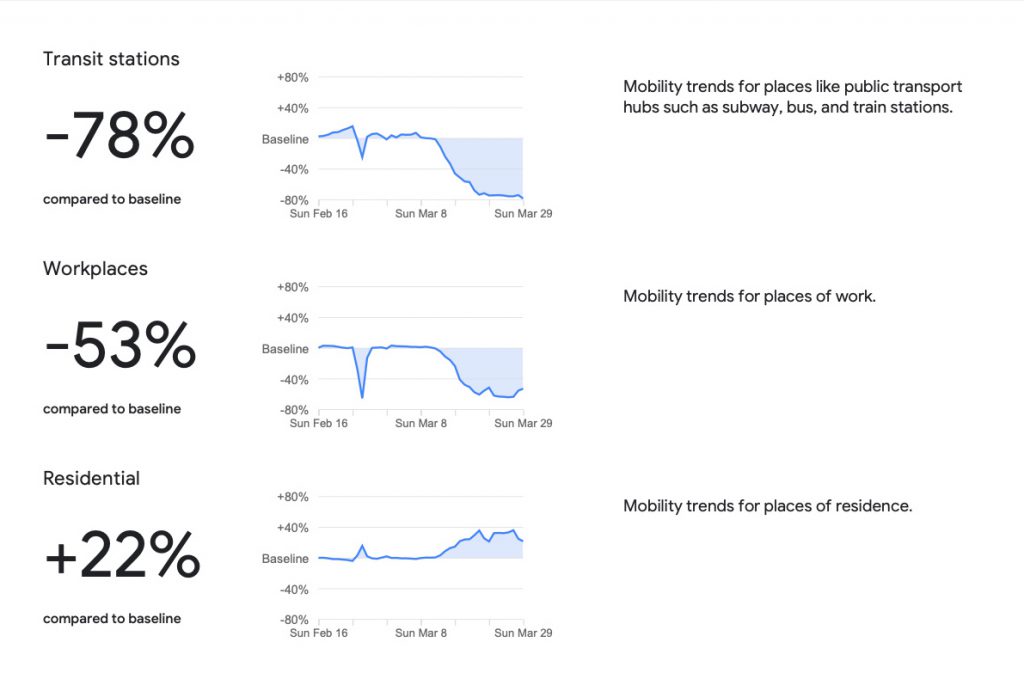Click the Transit stations heading
This screenshot has height=679, width=1024.
[111, 59]
